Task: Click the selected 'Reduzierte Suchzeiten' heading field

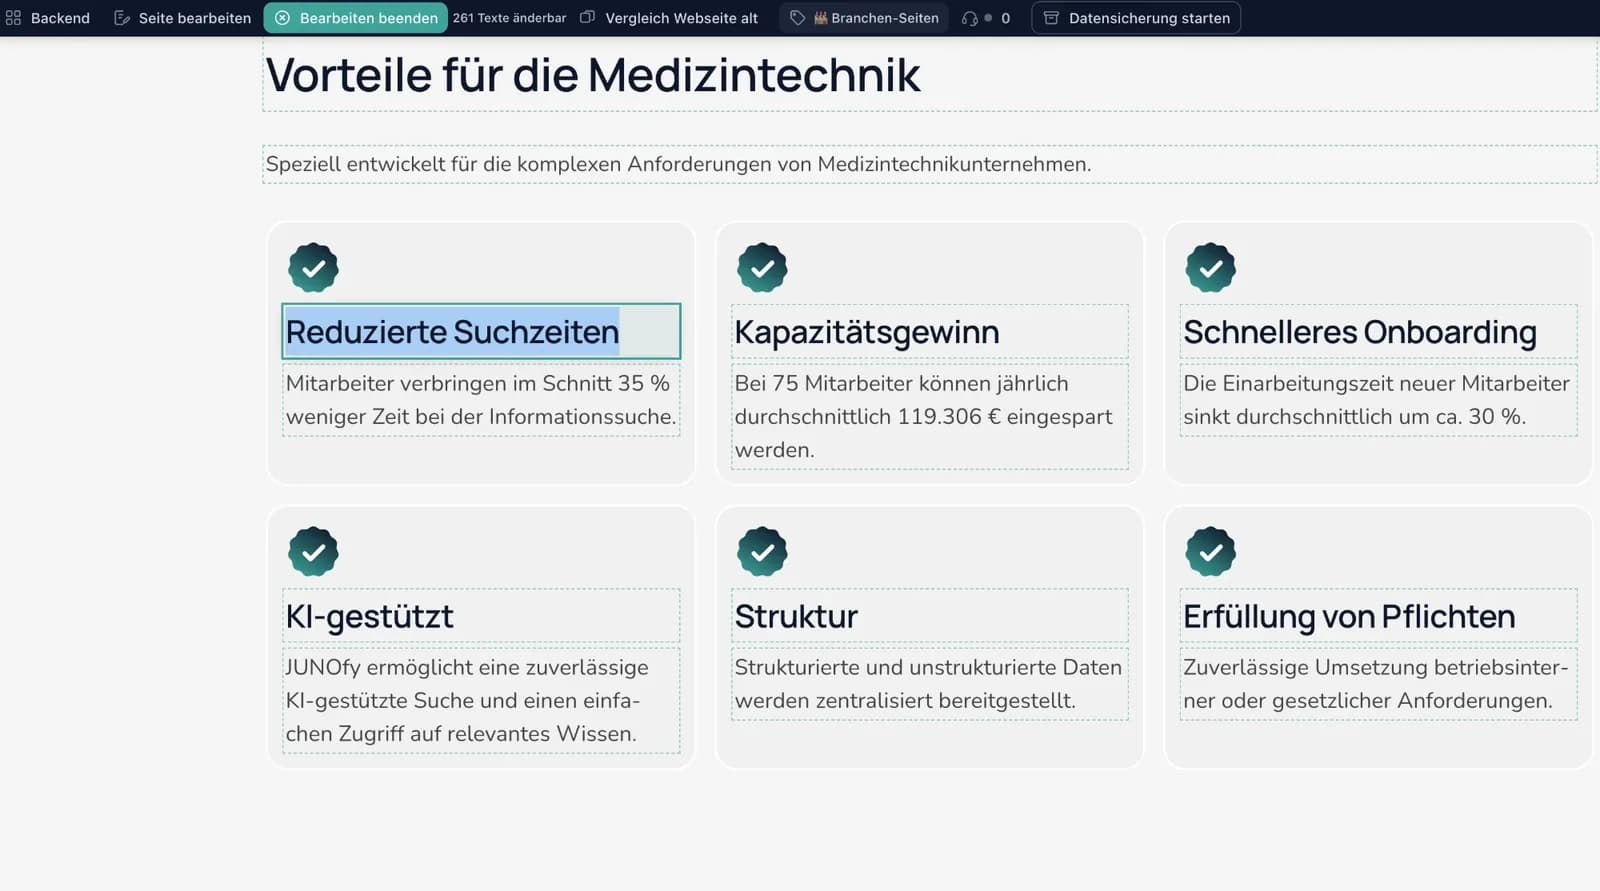Action: [x=481, y=331]
